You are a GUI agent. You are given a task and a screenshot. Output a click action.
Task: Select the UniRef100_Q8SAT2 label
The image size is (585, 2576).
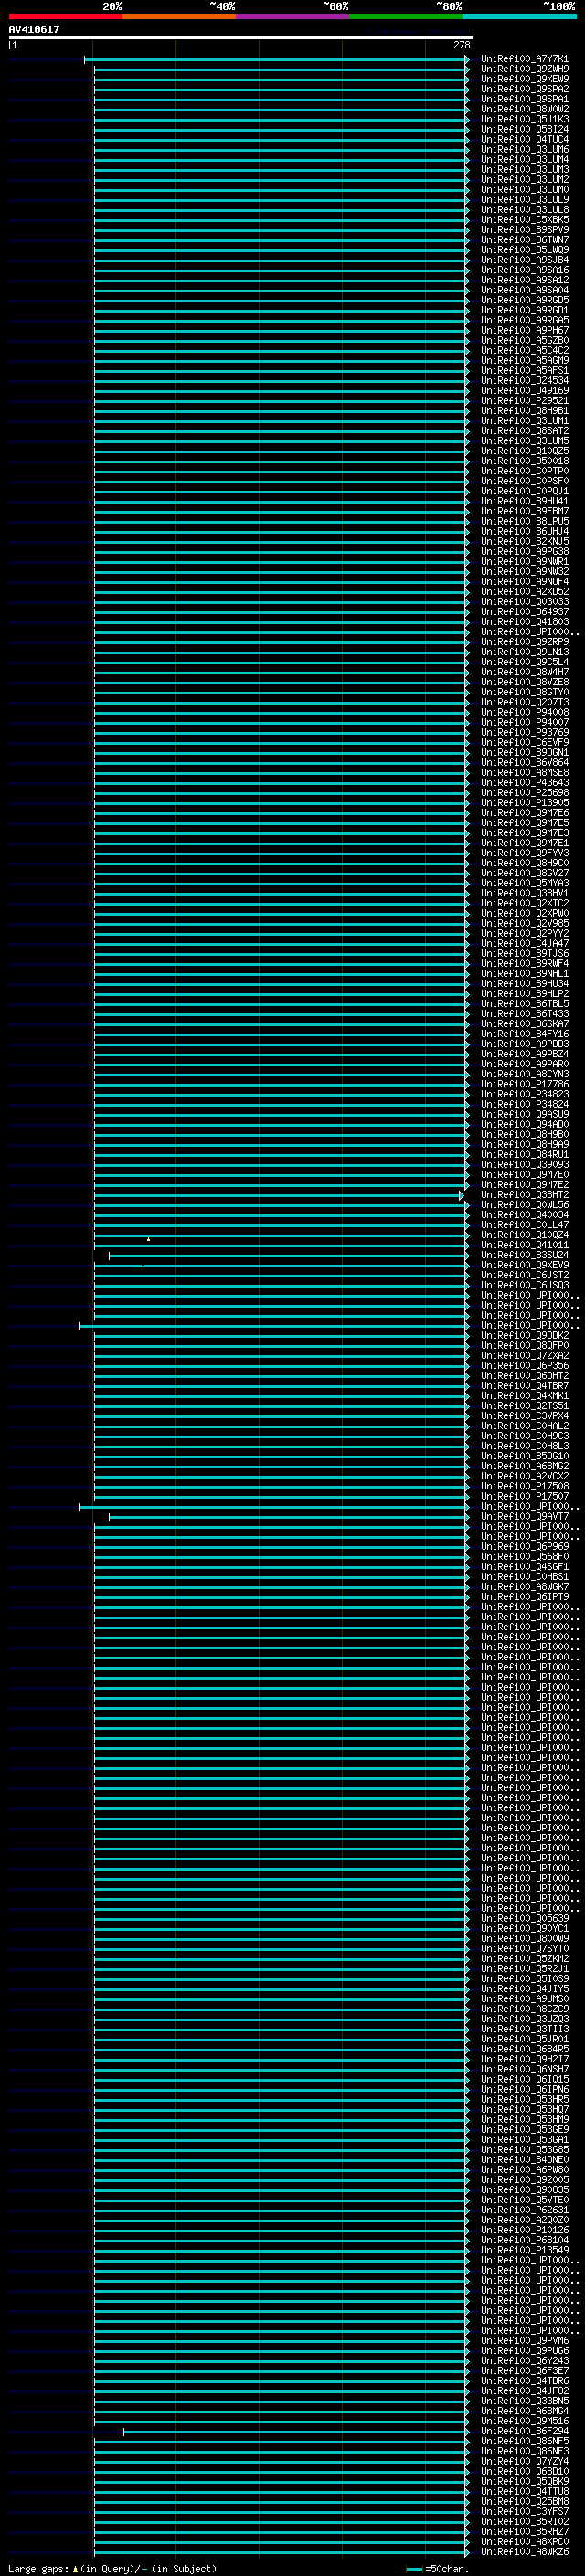click(524, 431)
